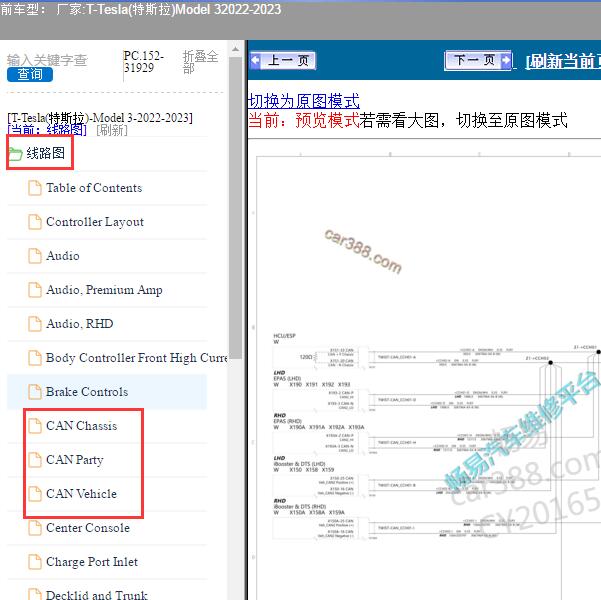Image resolution: width=601 pixels, height=600 pixels.
Task: Go to previous page with 上一页
Action: (x=282, y=61)
